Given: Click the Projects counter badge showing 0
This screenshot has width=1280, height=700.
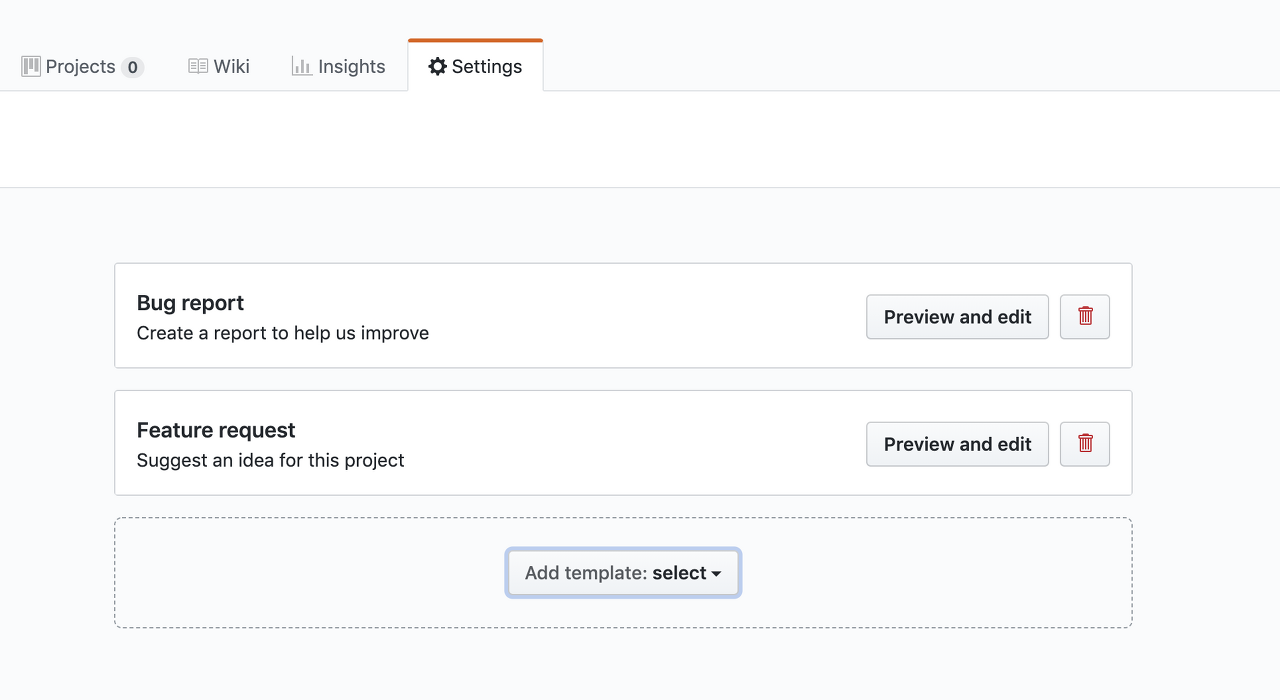Looking at the screenshot, I should point(132,68).
